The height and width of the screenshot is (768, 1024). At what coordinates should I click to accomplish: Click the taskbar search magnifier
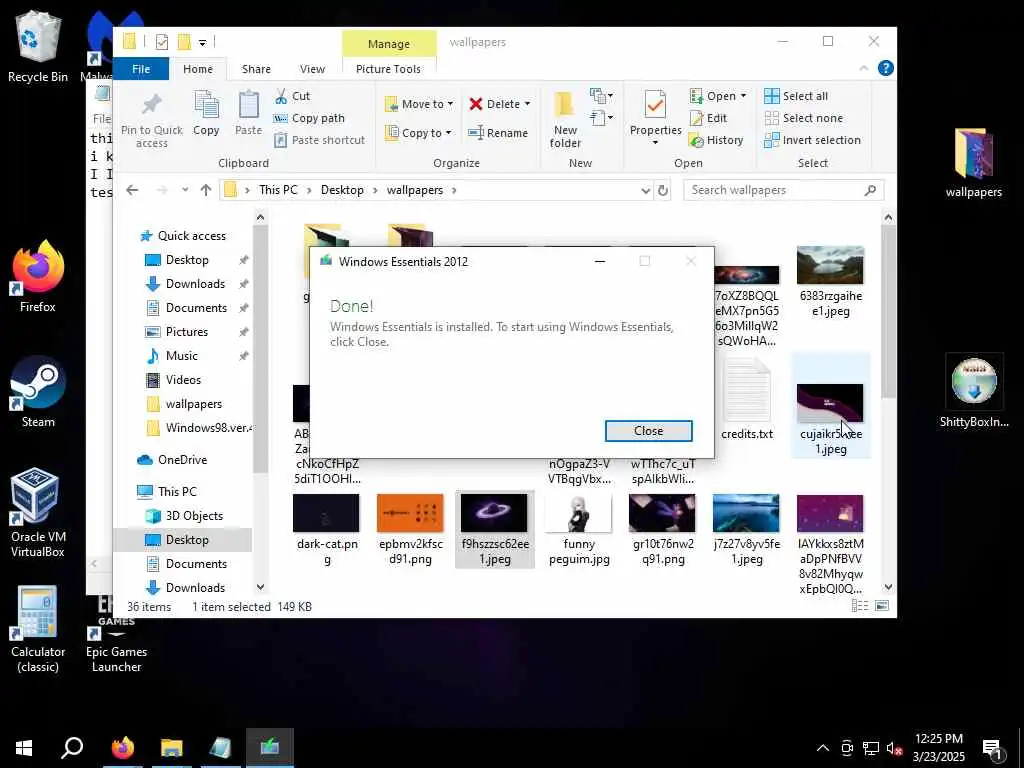[72, 748]
